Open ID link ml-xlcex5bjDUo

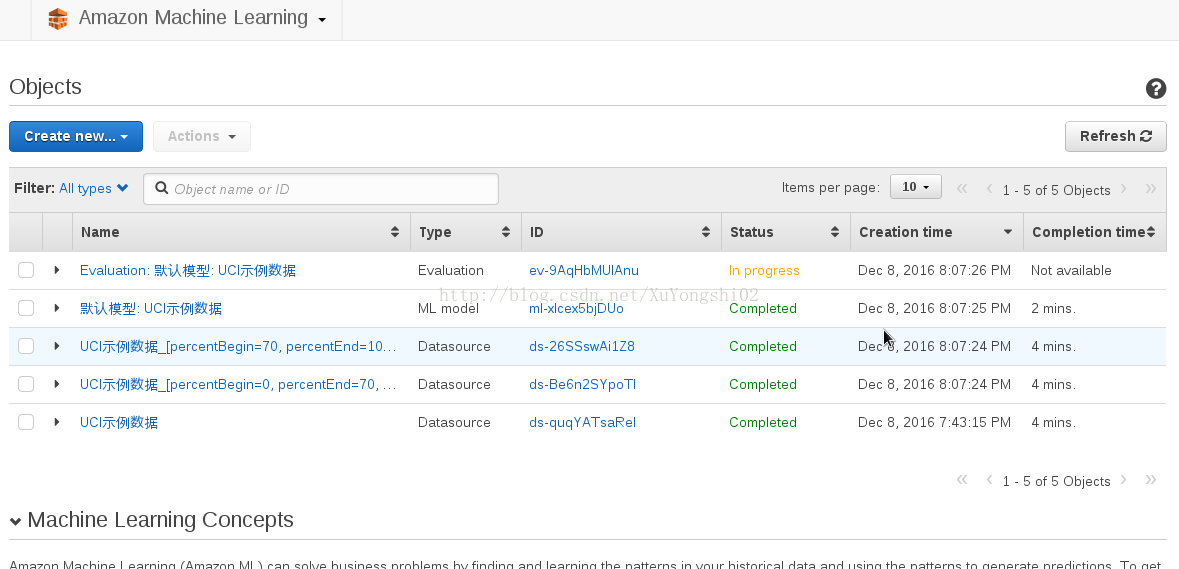click(576, 308)
